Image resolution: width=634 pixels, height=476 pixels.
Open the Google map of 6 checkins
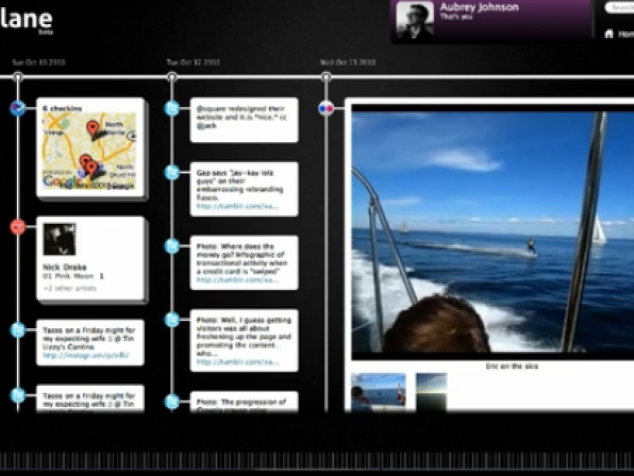(89, 151)
